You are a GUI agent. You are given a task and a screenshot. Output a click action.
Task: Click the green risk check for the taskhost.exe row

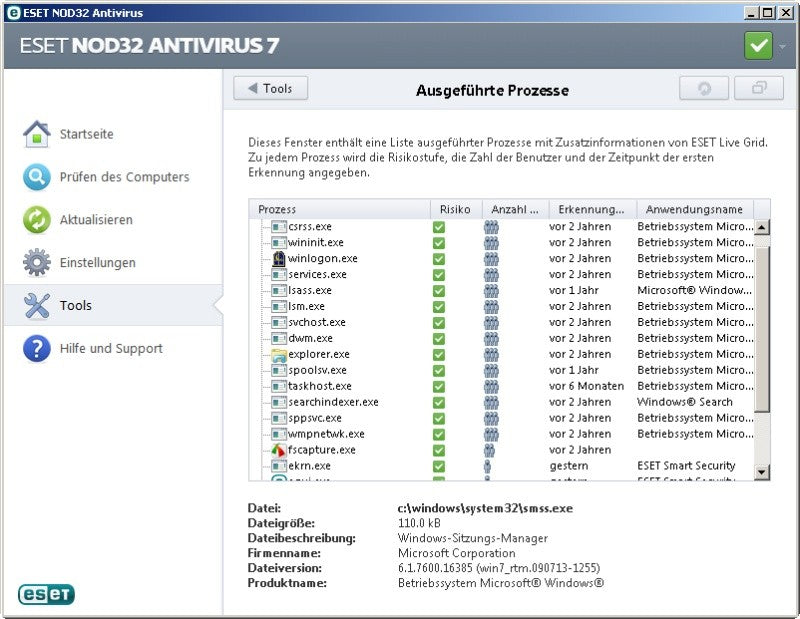click(439, 387)
